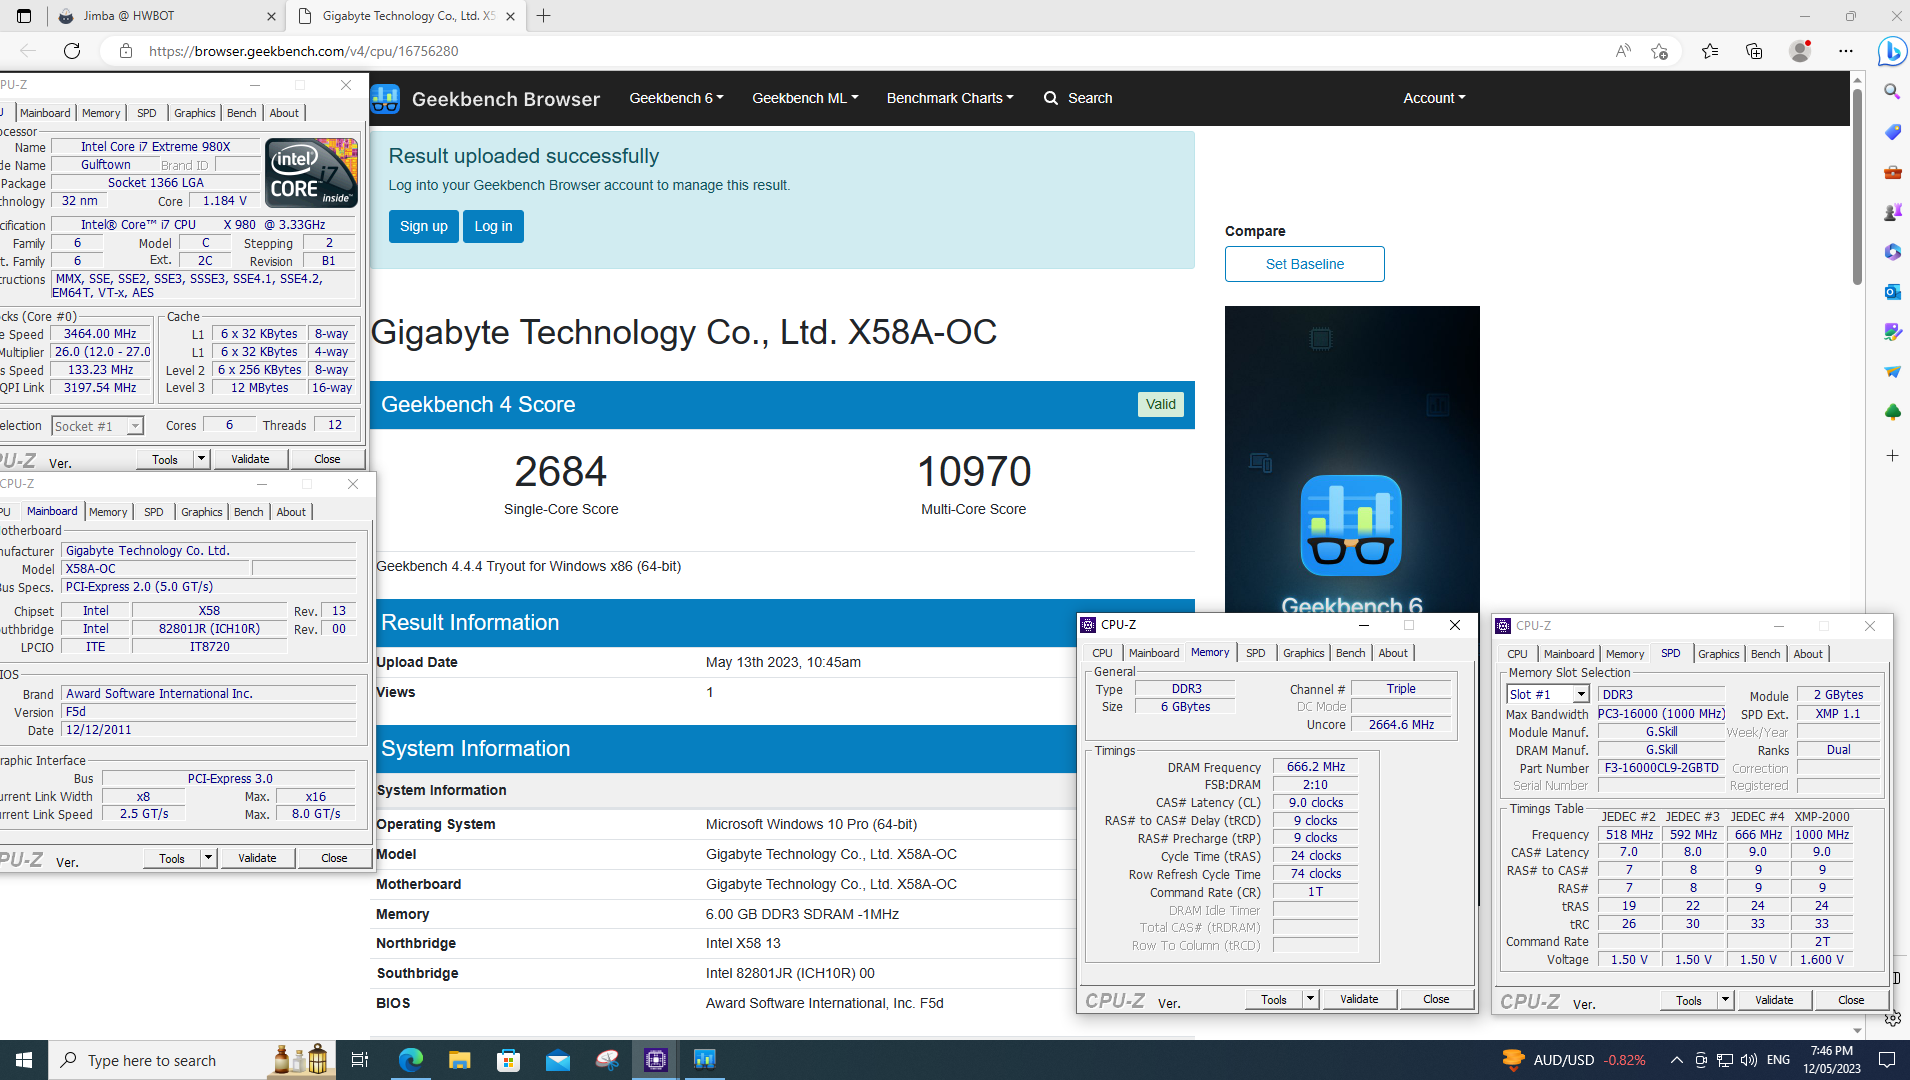Open the browser profile avatar
1910x1080 pixels.
click(1800, 51)
